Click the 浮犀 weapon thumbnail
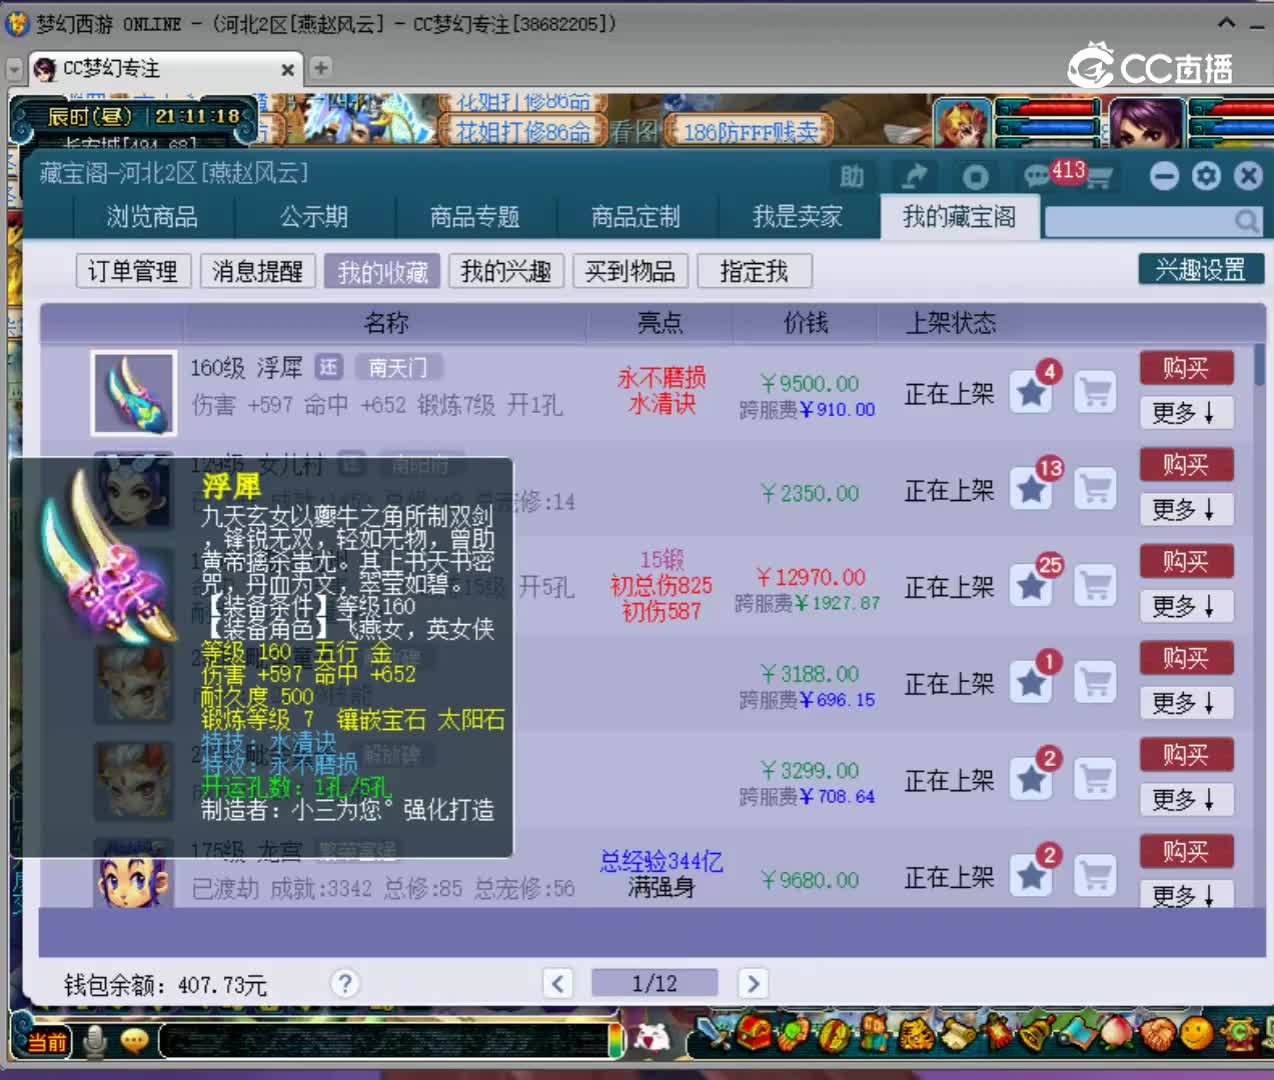Viewport: 1274px width, 1080px height. tap(134, 393)
